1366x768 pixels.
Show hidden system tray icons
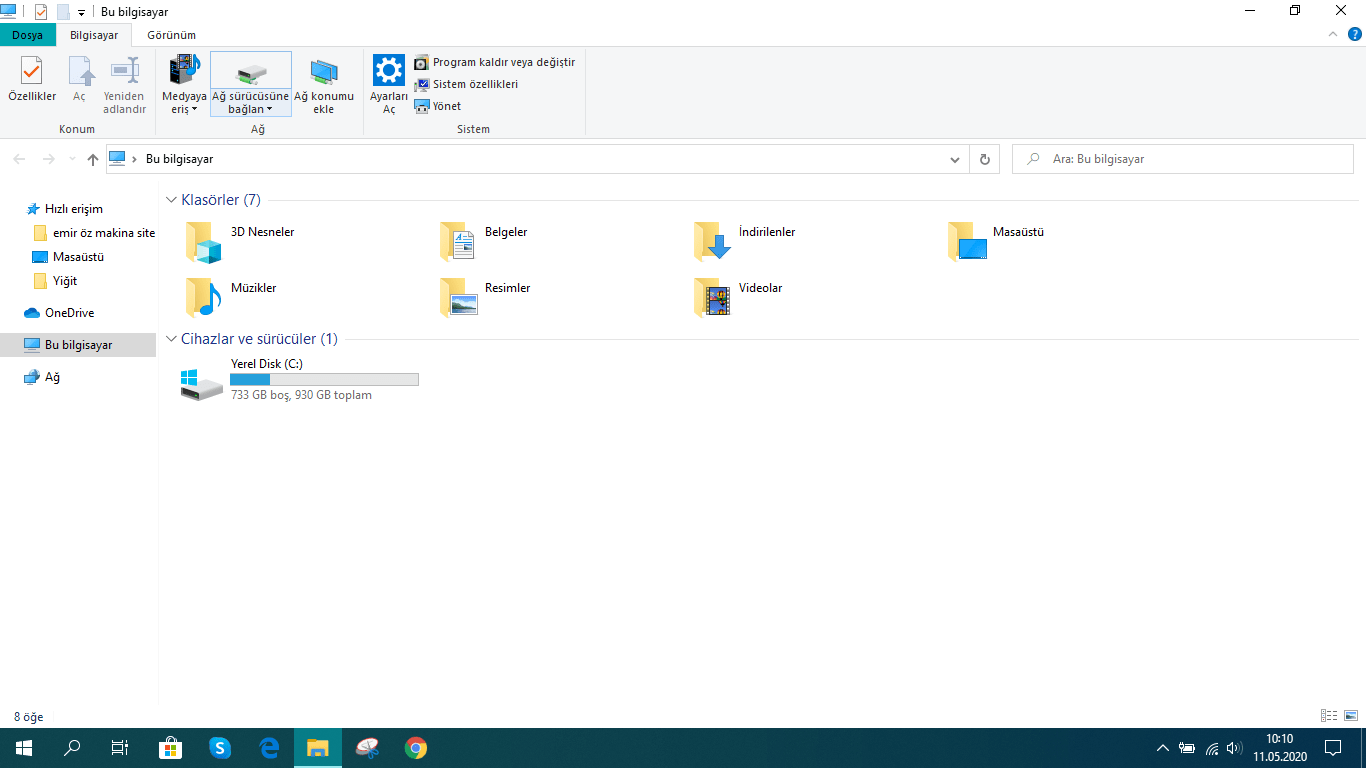pyautogui.click(x=1162, y=747)
